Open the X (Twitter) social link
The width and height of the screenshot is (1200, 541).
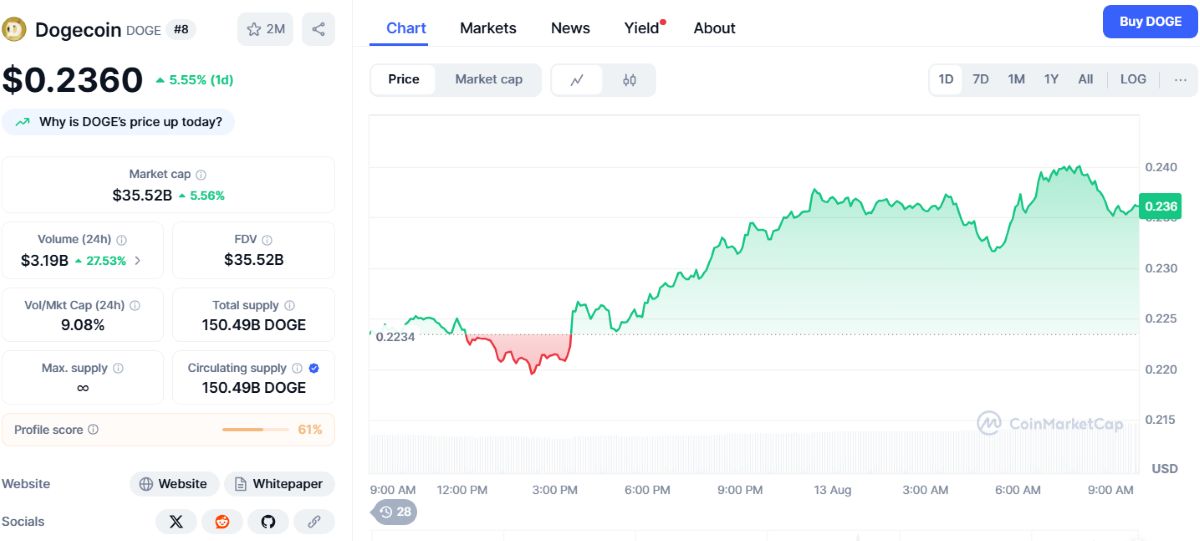pos(176,521)
